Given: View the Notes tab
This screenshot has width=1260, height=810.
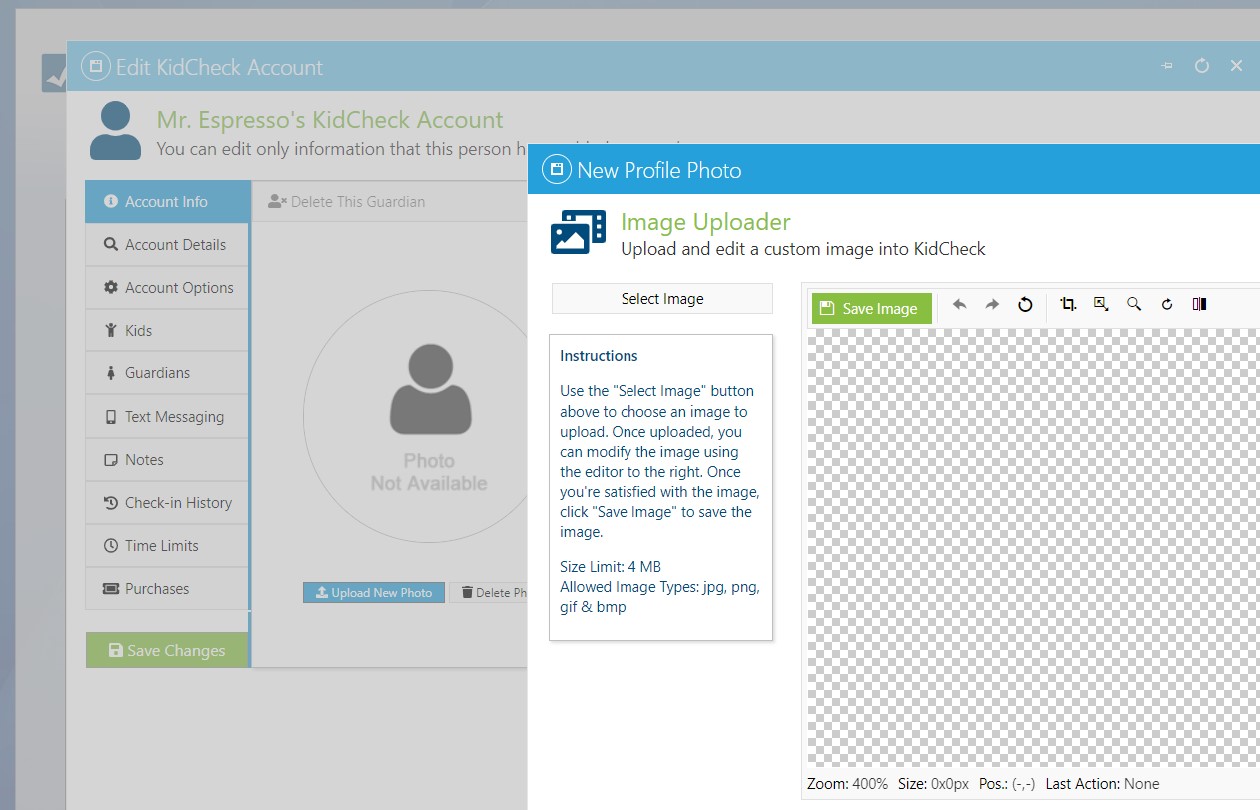Looking at the screenshot, I should (167, 460).
